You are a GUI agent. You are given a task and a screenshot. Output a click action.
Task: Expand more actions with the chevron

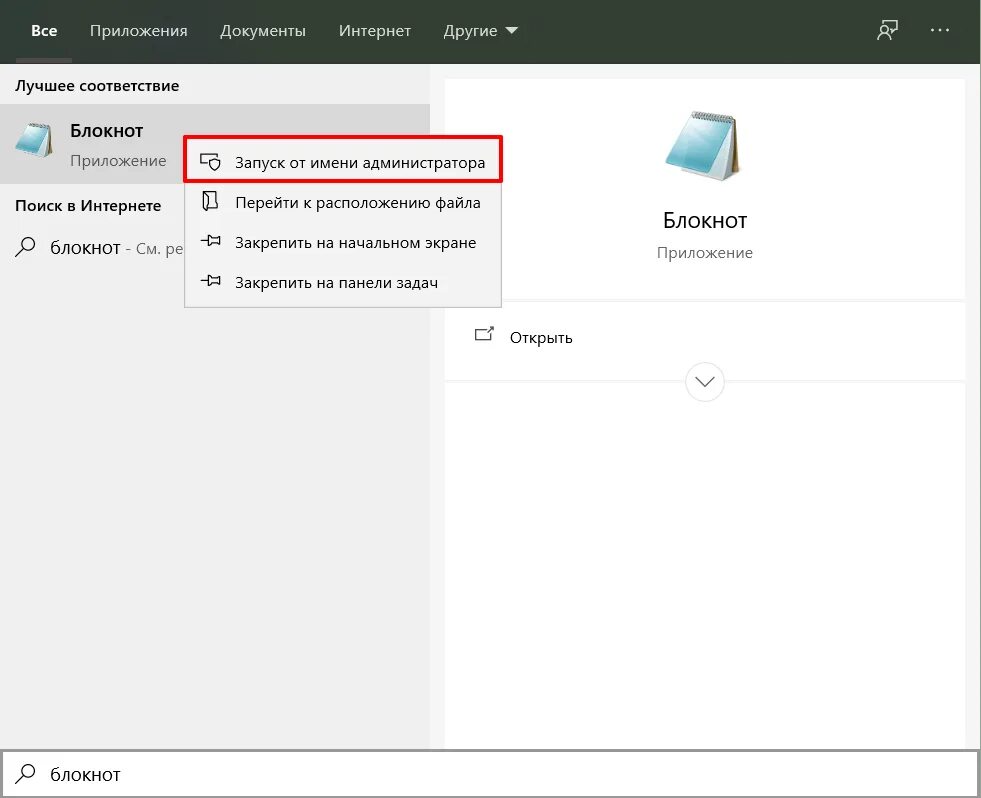pos(705,382)
